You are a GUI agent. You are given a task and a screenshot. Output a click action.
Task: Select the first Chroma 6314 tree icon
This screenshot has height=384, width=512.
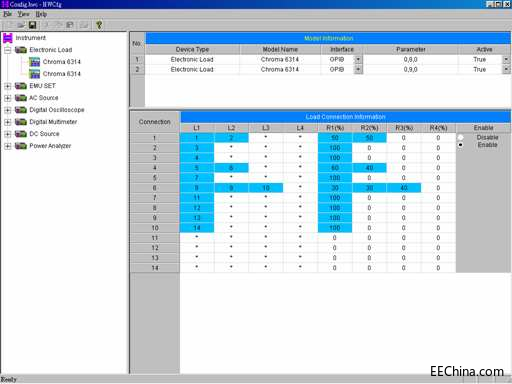point(34,62)
